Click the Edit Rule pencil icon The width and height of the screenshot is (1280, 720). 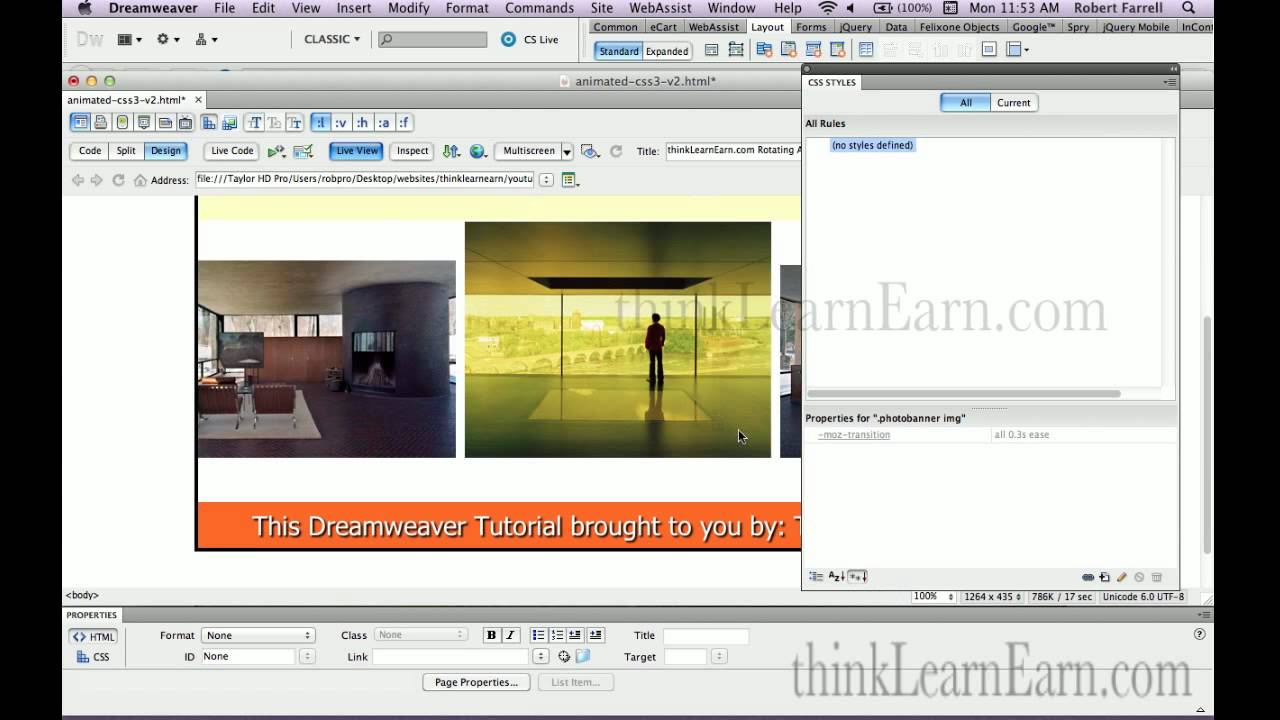[1122, 577]
